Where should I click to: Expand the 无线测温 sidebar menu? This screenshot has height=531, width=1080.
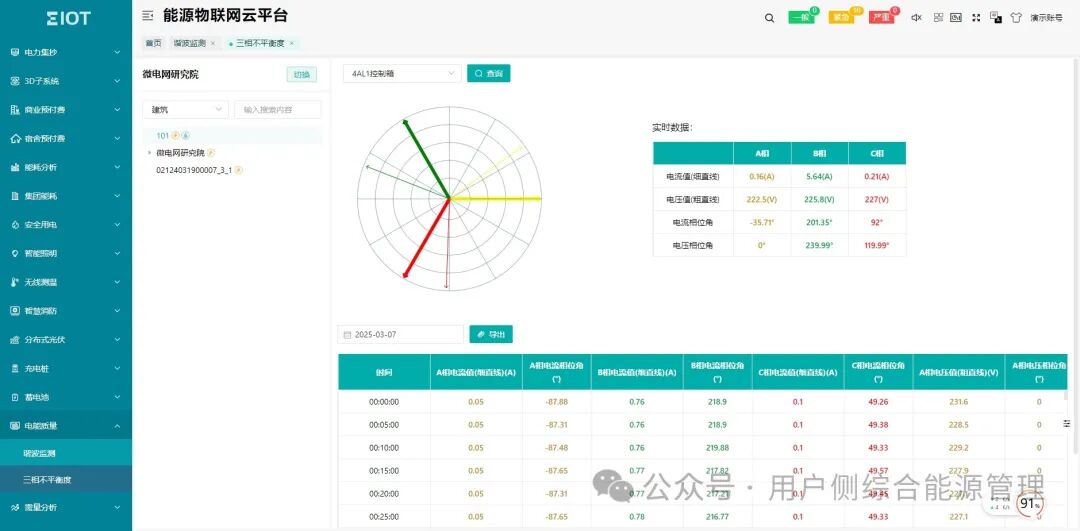click(65, 282)
